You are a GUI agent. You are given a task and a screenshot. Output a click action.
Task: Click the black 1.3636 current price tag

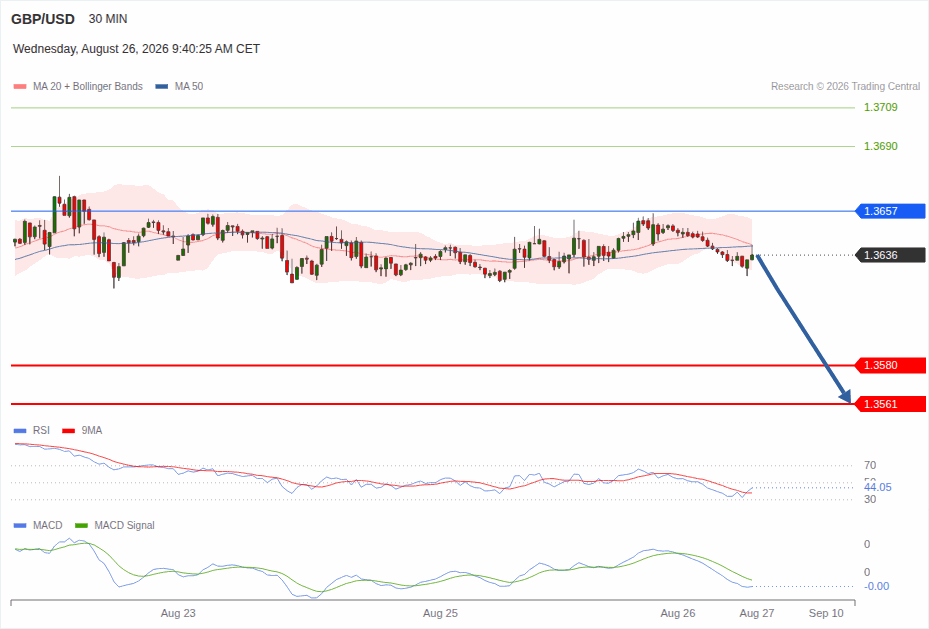pyautogui.click(x=890, y=255)
